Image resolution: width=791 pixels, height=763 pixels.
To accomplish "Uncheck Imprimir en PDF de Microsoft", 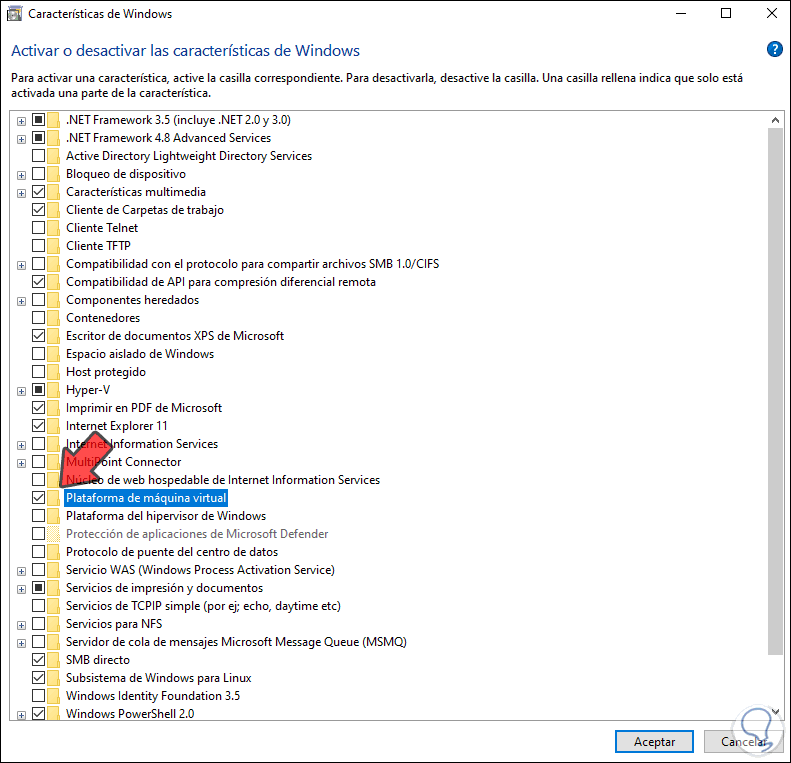I will pos(38,408).
